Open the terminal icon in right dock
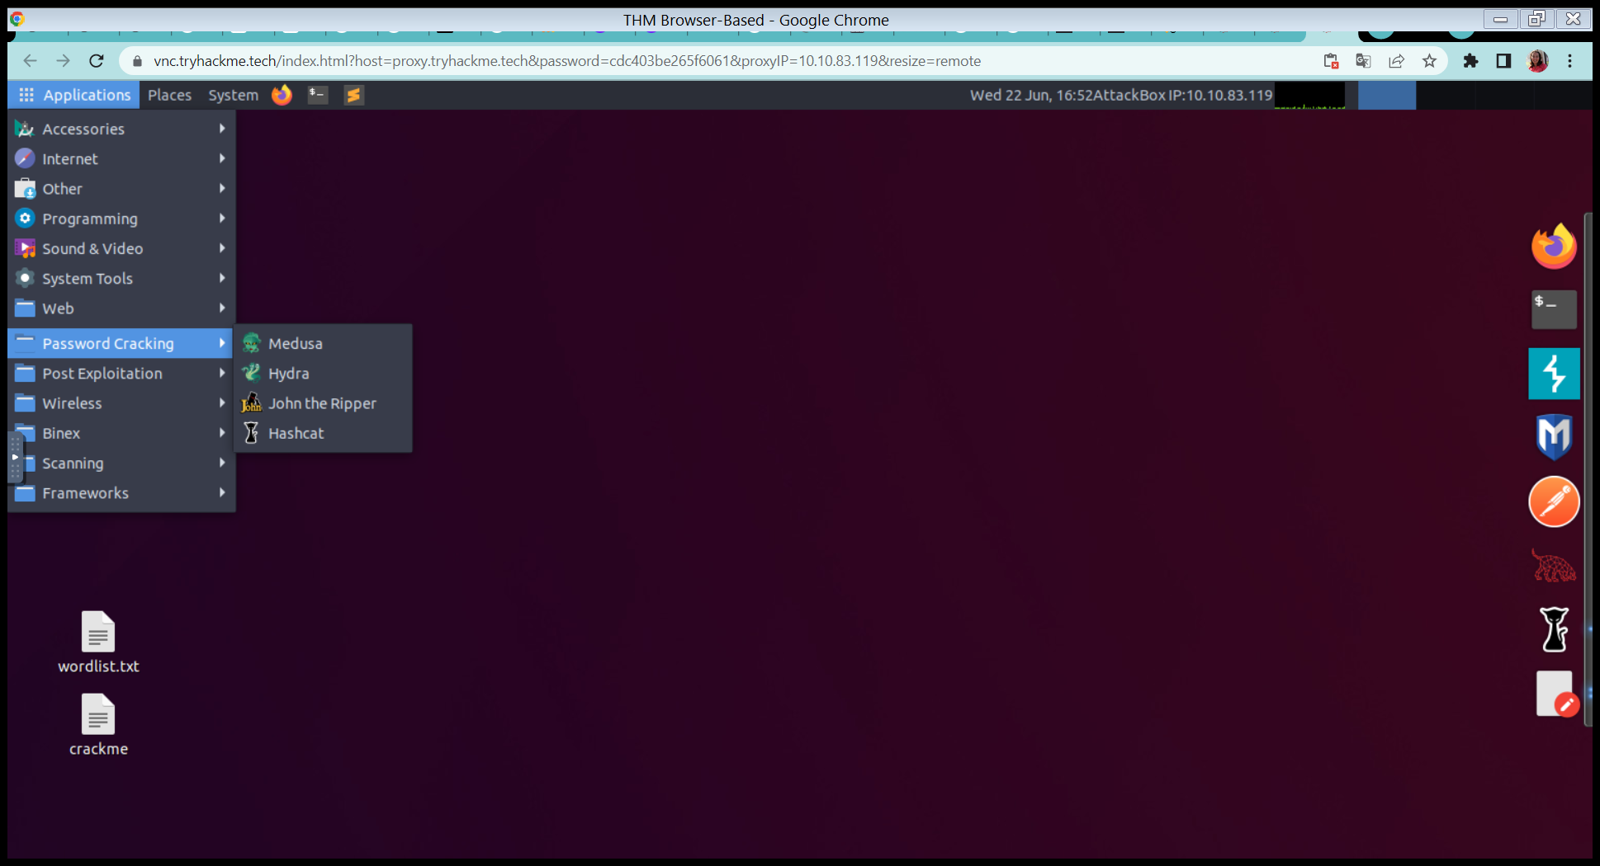The width and height of the screenshot is (1600, 866). tap(1553, 309)
